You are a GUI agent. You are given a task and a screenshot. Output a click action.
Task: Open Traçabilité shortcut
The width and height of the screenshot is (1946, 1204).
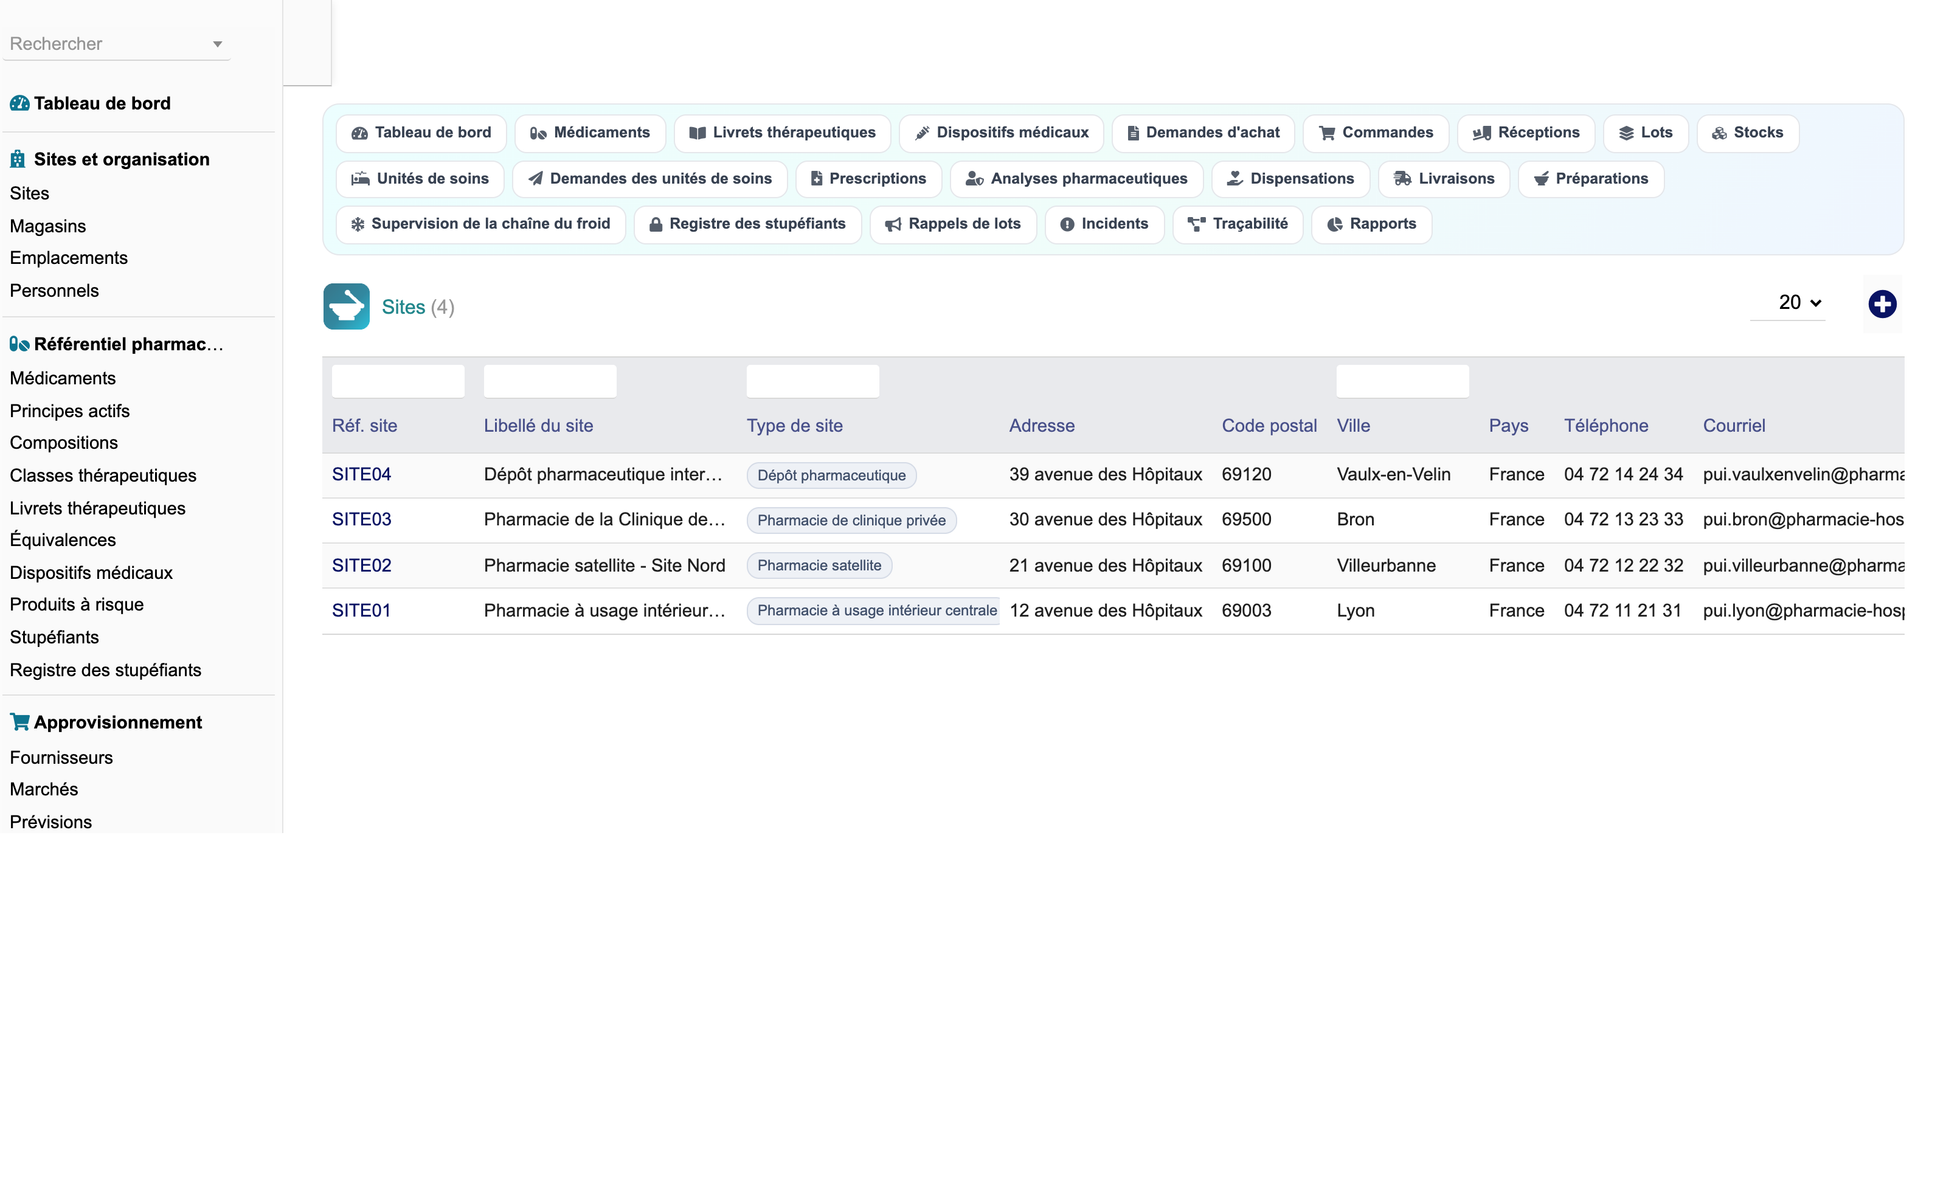click(1238, 224)
